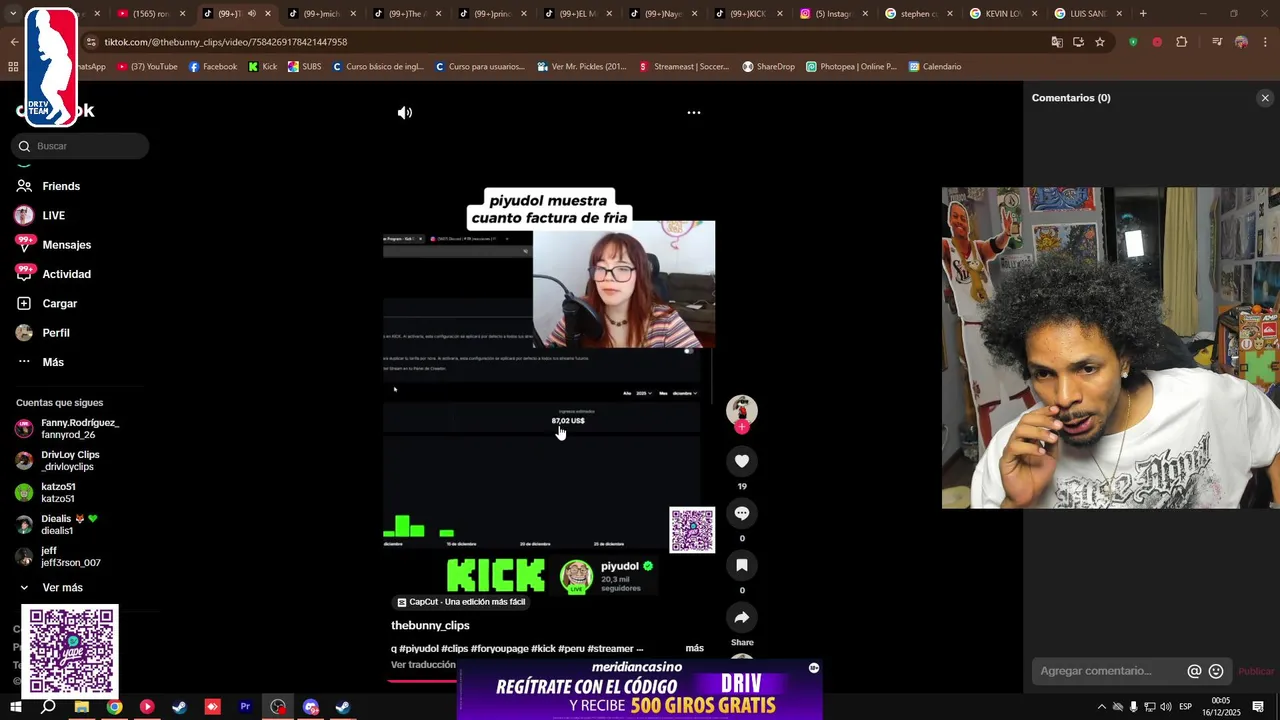The width and height of the screenshot is (1280, 720).
Task: Open the ShareDrop bookmark
Action: click(768, 67)
